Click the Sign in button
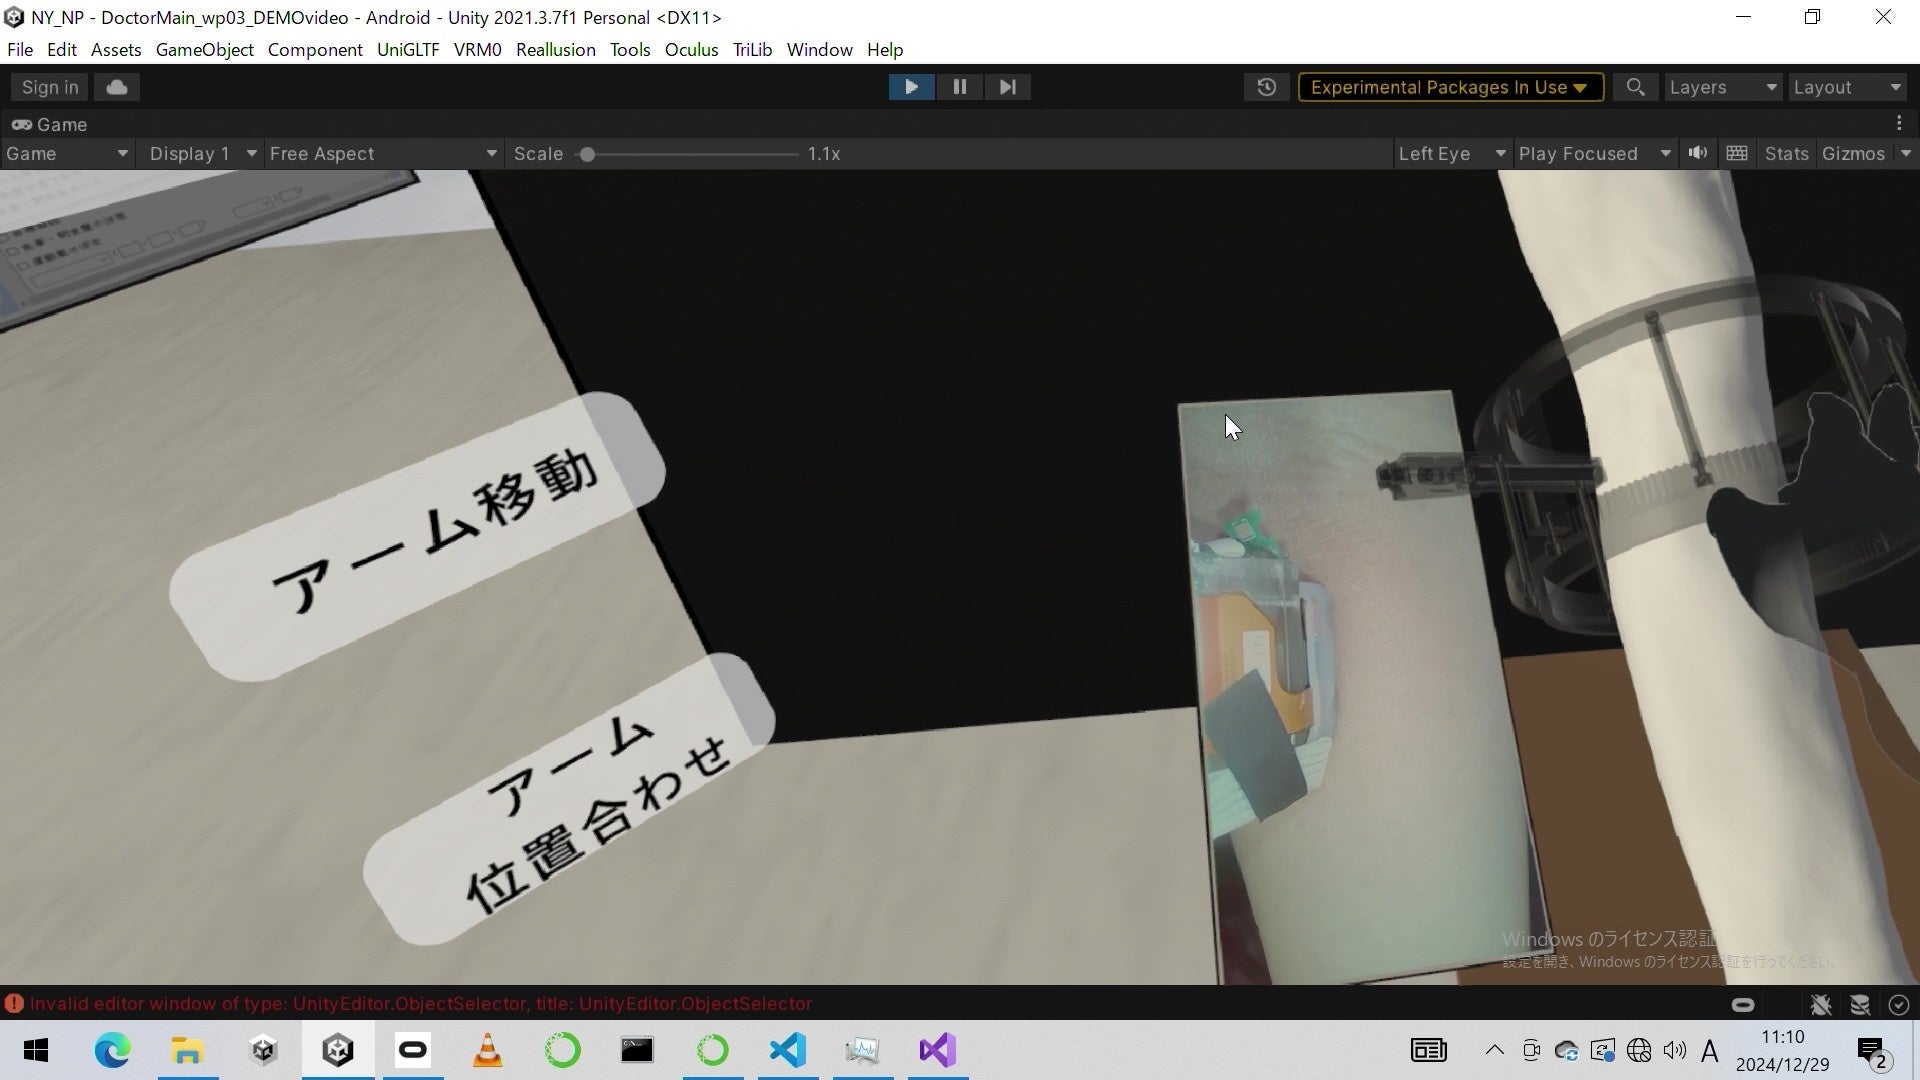Viewport: 1920px width, 1080px height. pyautogui.click(x=50, y=87)
